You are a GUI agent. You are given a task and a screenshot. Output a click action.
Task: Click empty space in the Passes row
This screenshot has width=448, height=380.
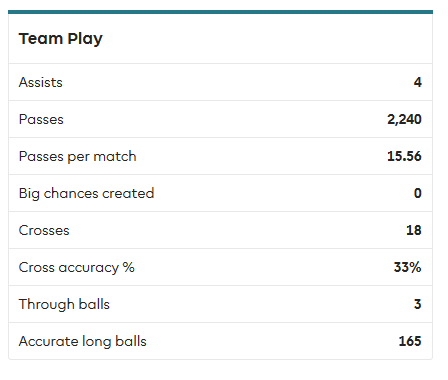(223, 119)
